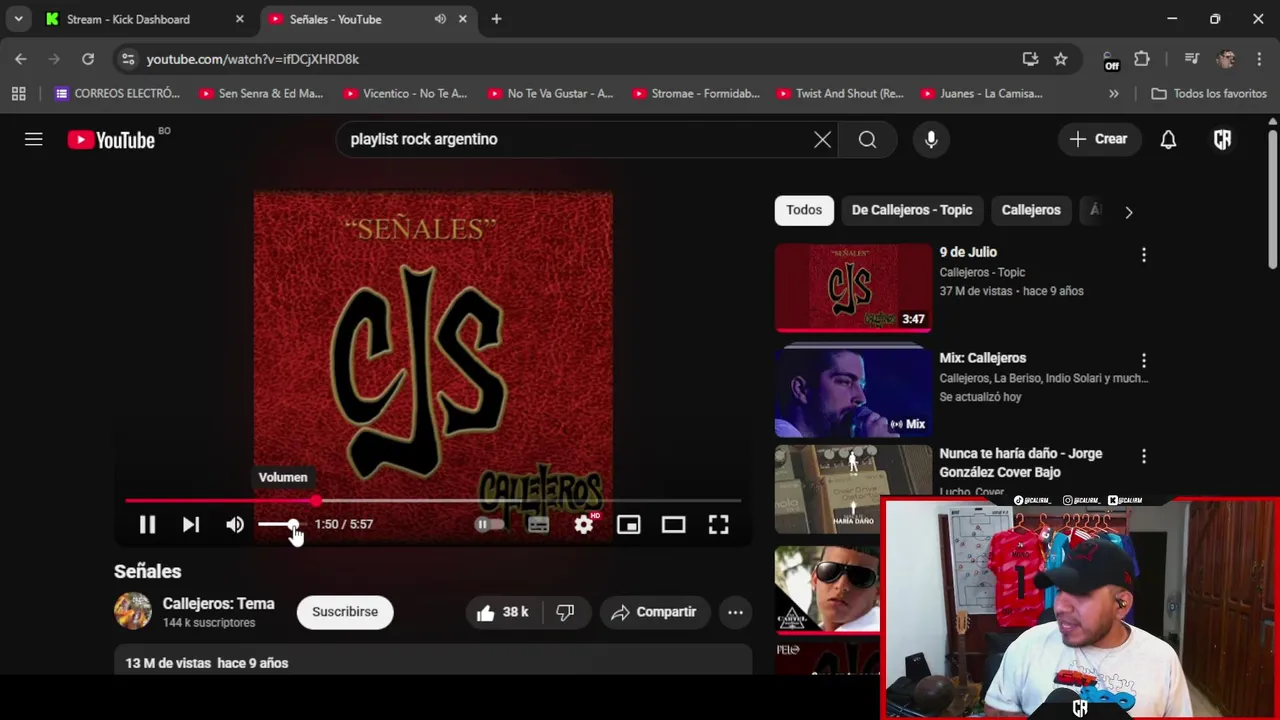Dislike the video
This screenshot has height=720, width=1280.
pos(566,612)
